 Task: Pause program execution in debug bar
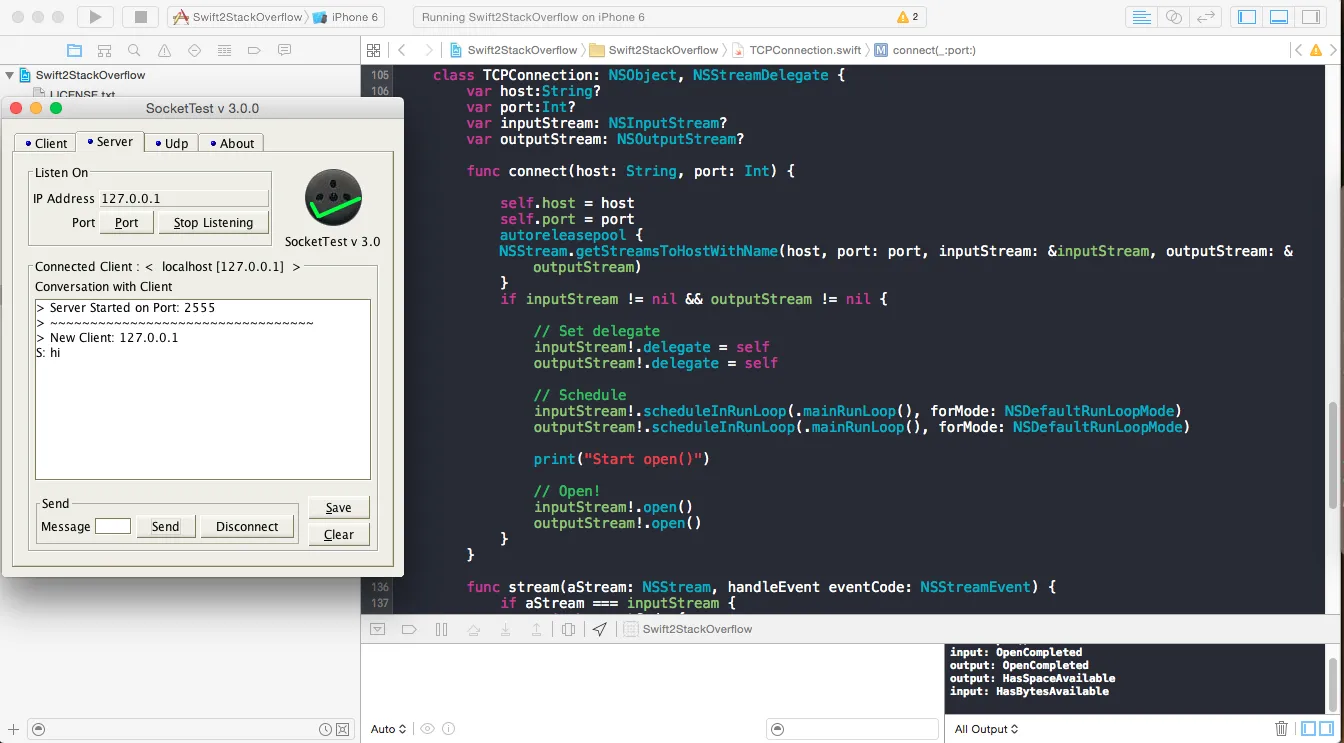pyautogui.click(x=441, y=629)
